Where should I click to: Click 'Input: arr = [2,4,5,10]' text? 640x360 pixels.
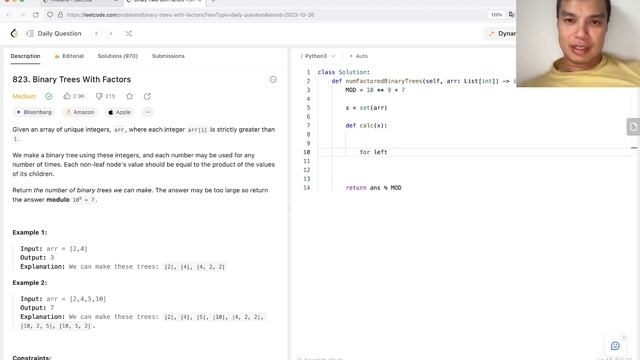[x=63, y=299]
